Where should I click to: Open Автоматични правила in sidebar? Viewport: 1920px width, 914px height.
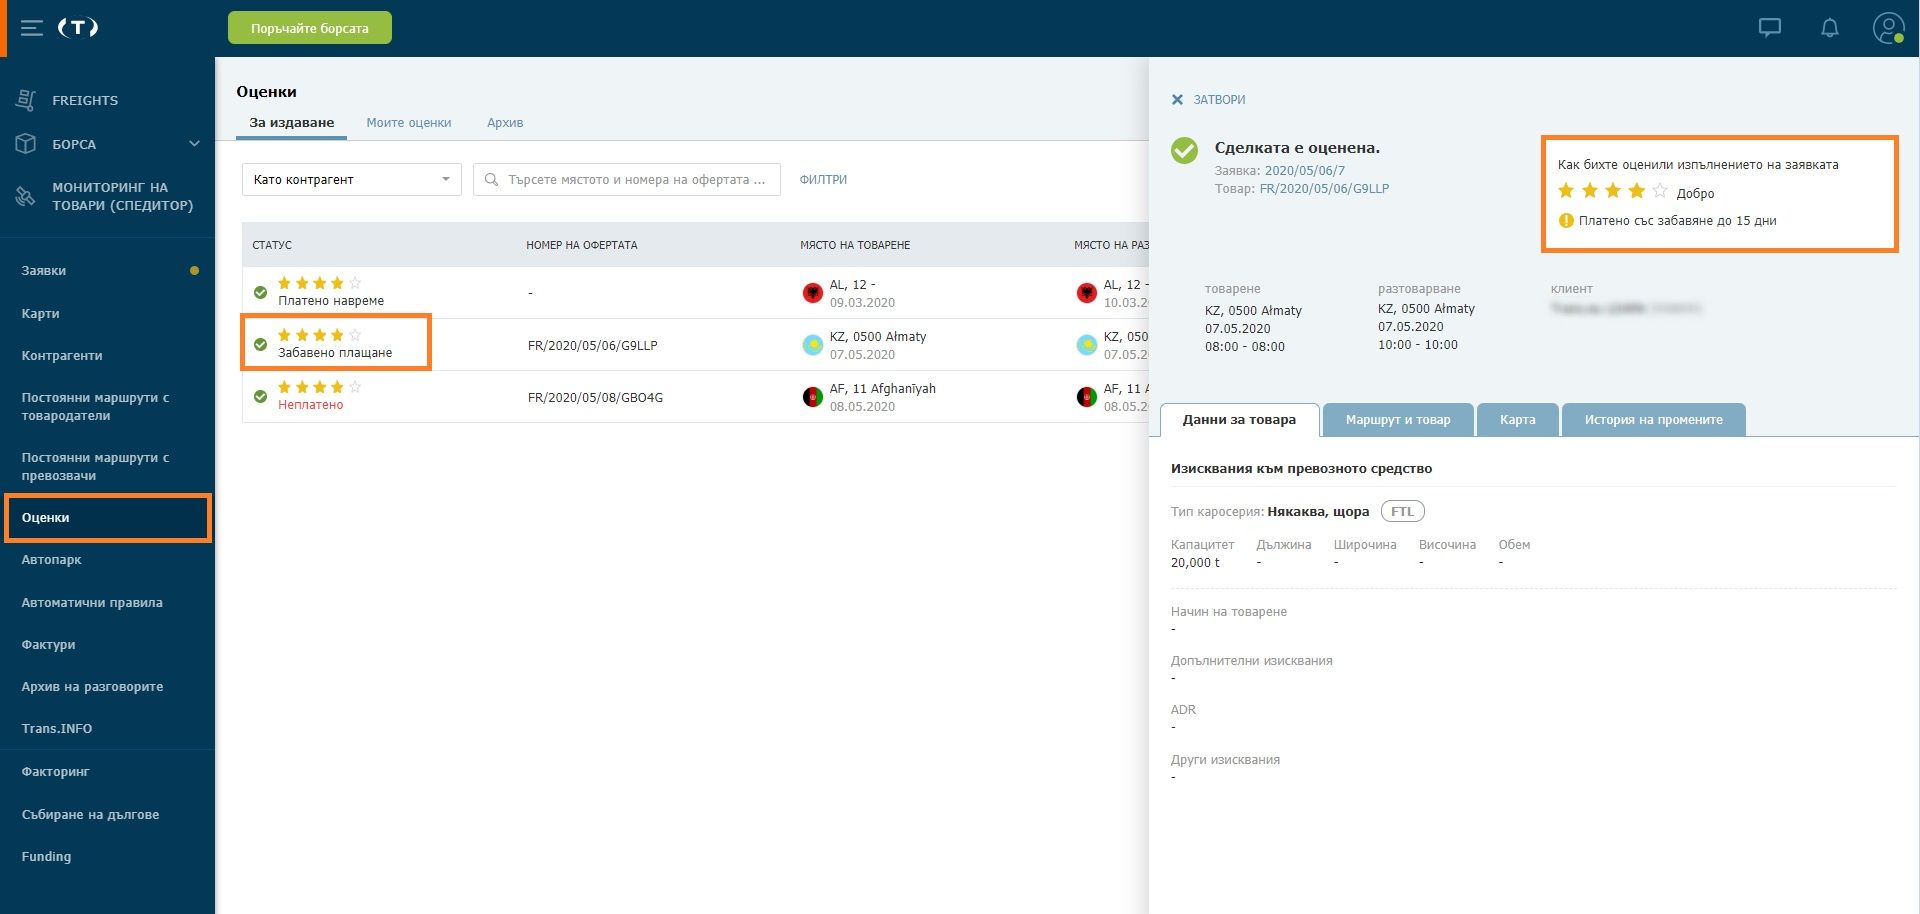tap(92, 603)
